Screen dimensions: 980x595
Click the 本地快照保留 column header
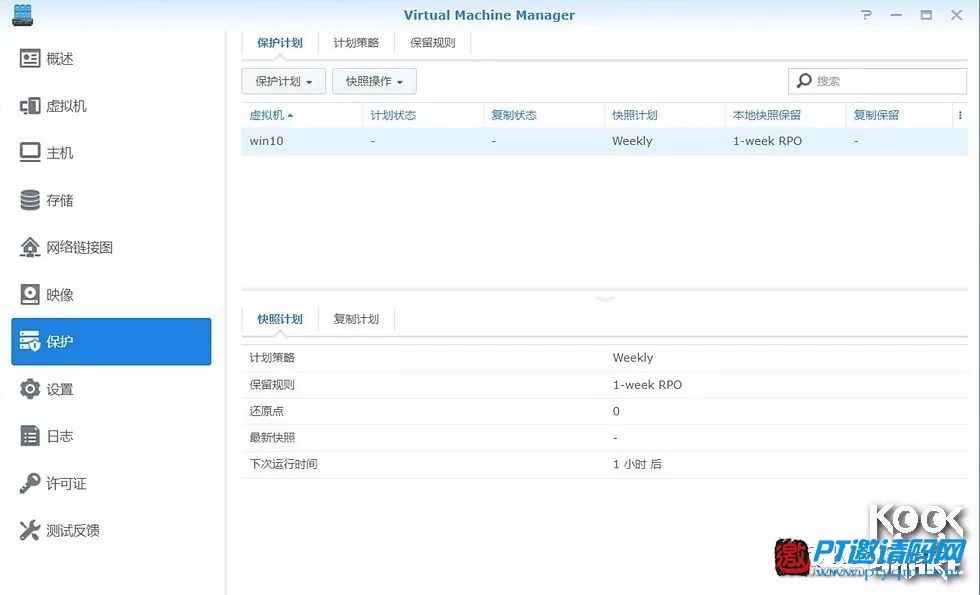767,115
